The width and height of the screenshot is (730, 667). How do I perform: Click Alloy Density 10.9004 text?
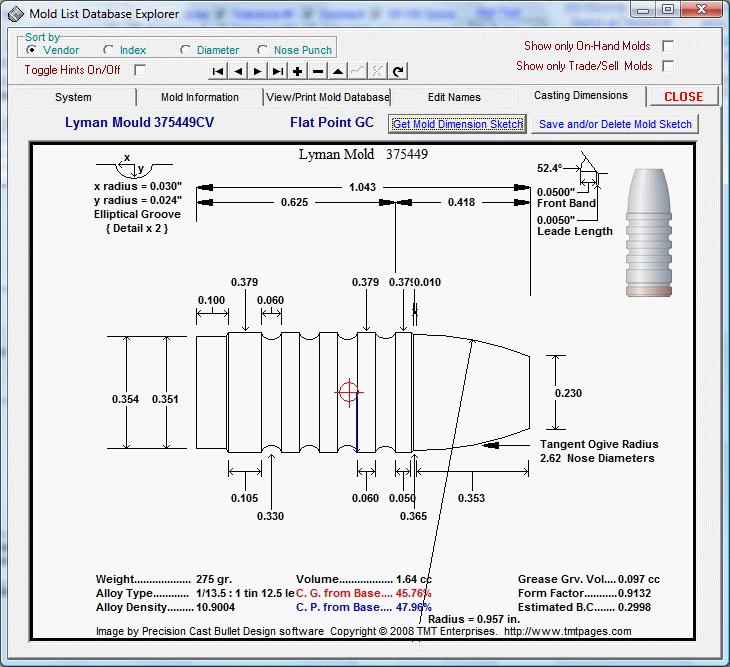pyautogui.click(x=165, y=607)
